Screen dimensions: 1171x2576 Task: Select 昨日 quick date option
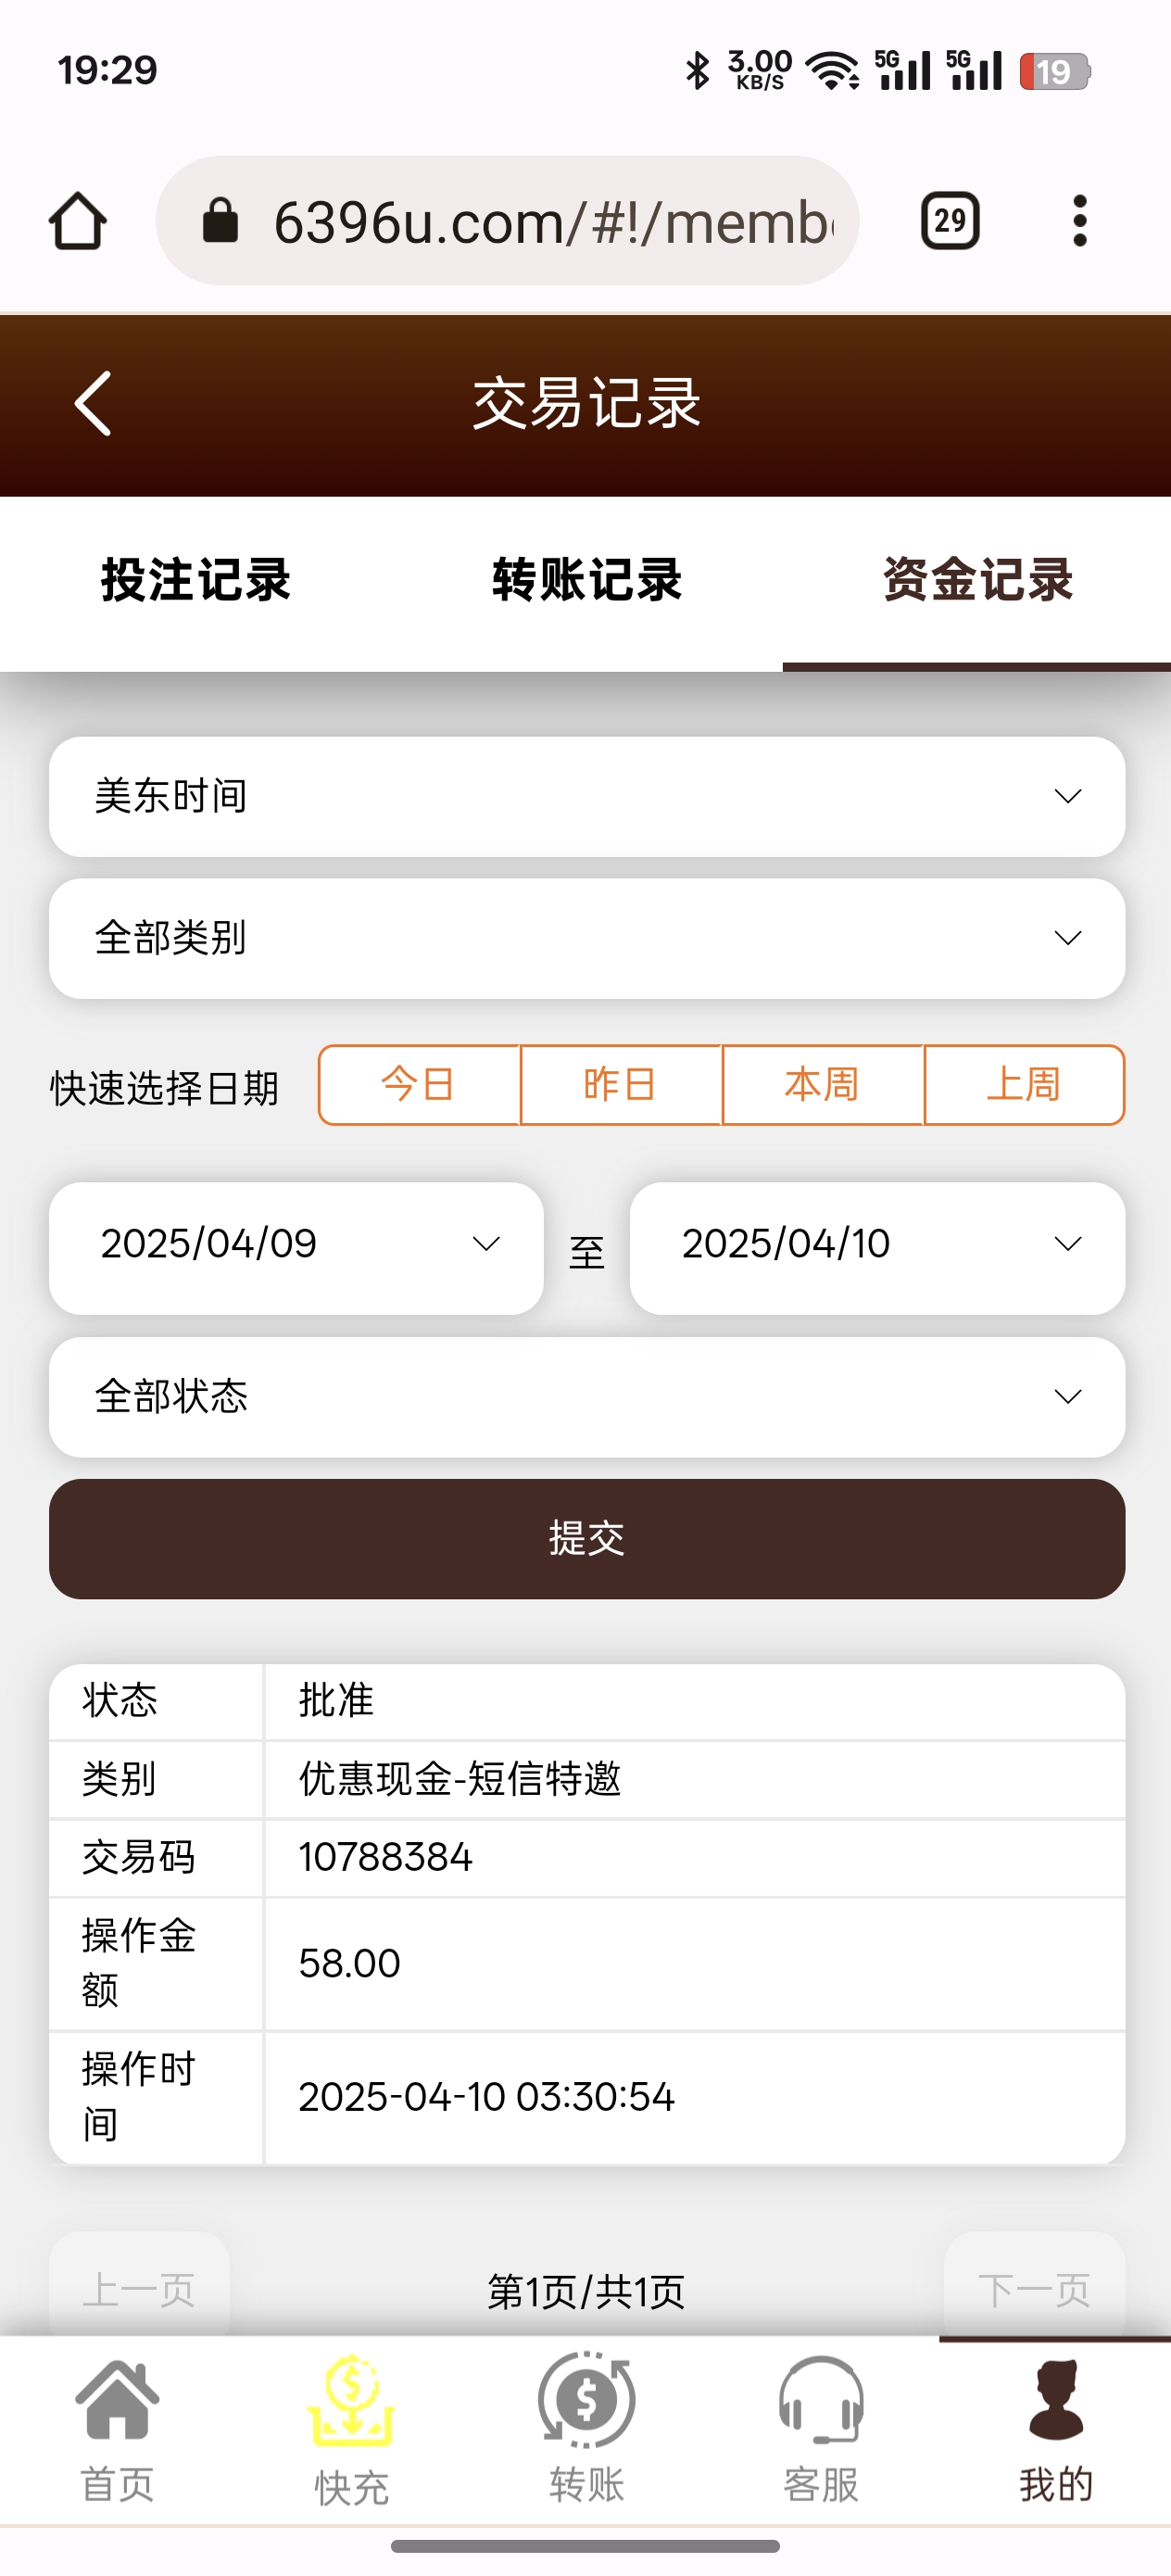pos(620,1085)
